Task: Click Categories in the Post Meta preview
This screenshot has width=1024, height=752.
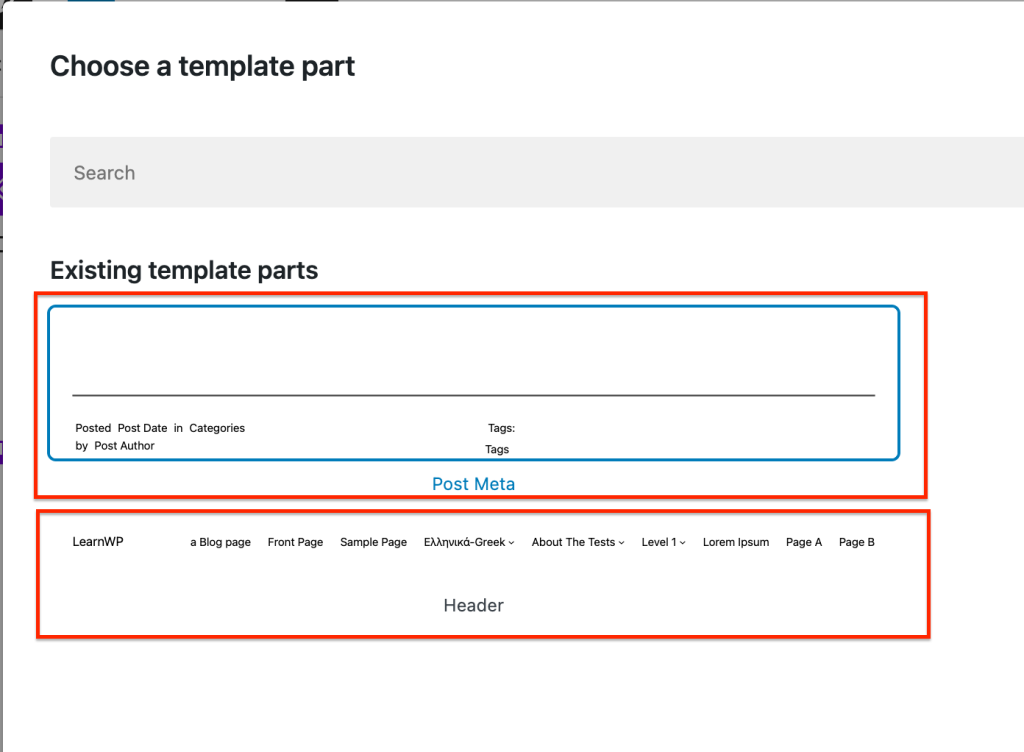Action: [x=217, y=428]
